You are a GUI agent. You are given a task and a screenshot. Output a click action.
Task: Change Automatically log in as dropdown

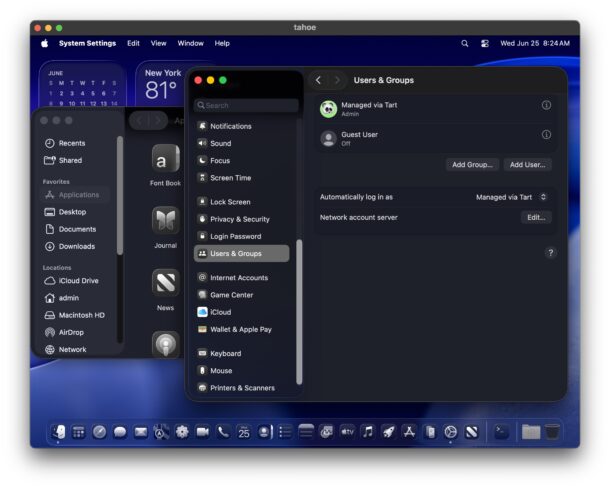[x=511, y=197]
